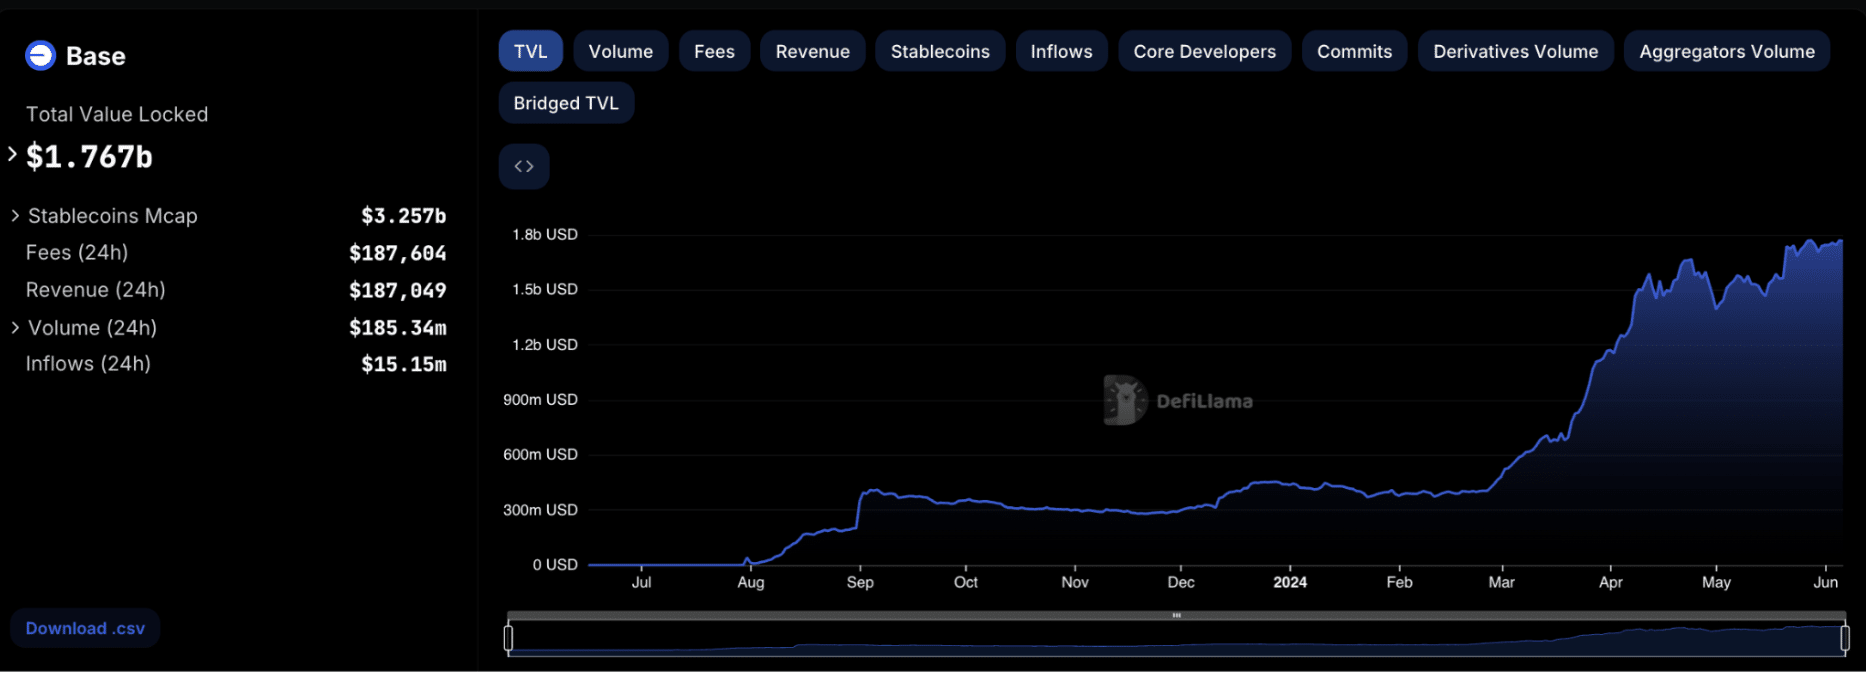This screenshot has height=674, width=1866.
Task: Click the right handle of range slider
Action: [1844, 637]
